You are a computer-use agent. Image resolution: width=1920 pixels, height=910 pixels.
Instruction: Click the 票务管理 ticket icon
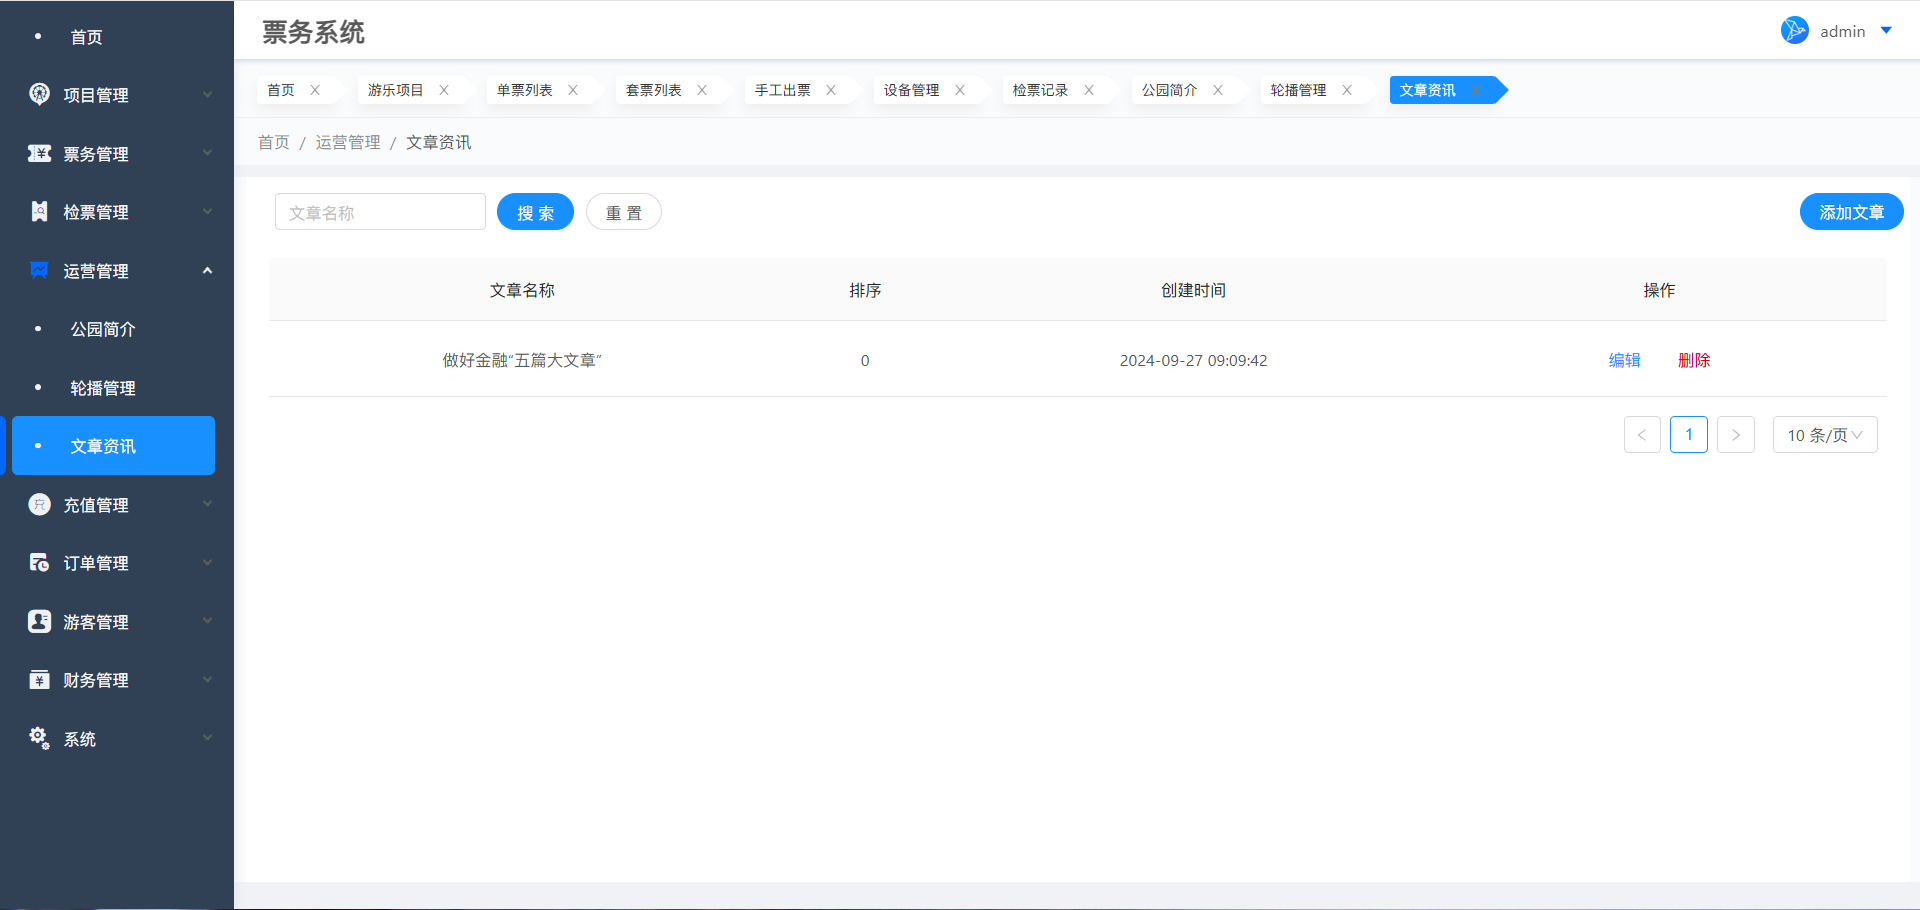pos(39,153)
